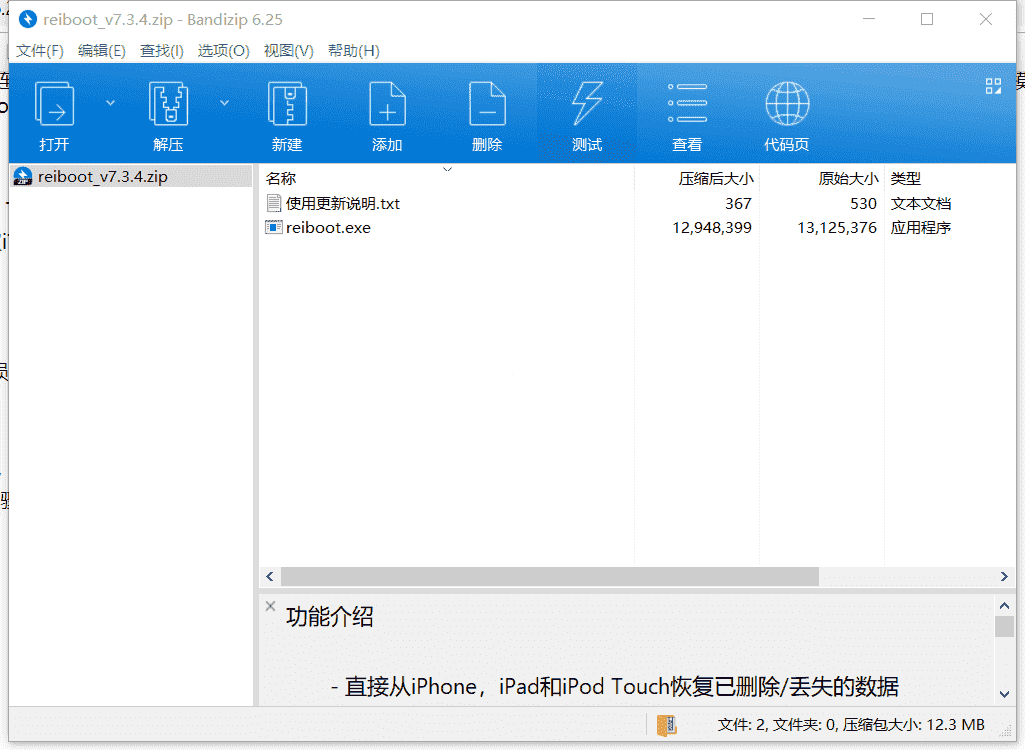Click the compressed size 12,948,399
1025x750 pixels.
712,228
